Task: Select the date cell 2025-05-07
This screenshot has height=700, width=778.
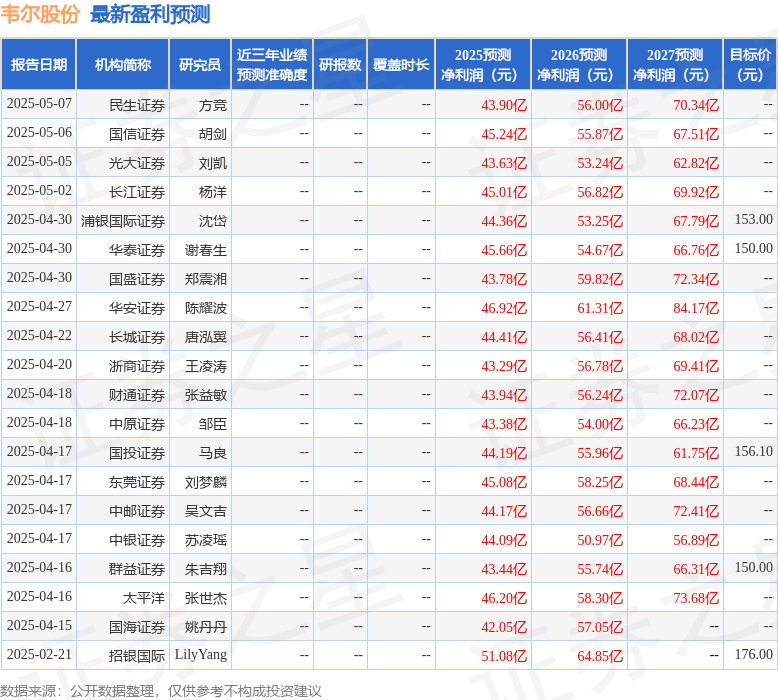Action: click(39, 104)
